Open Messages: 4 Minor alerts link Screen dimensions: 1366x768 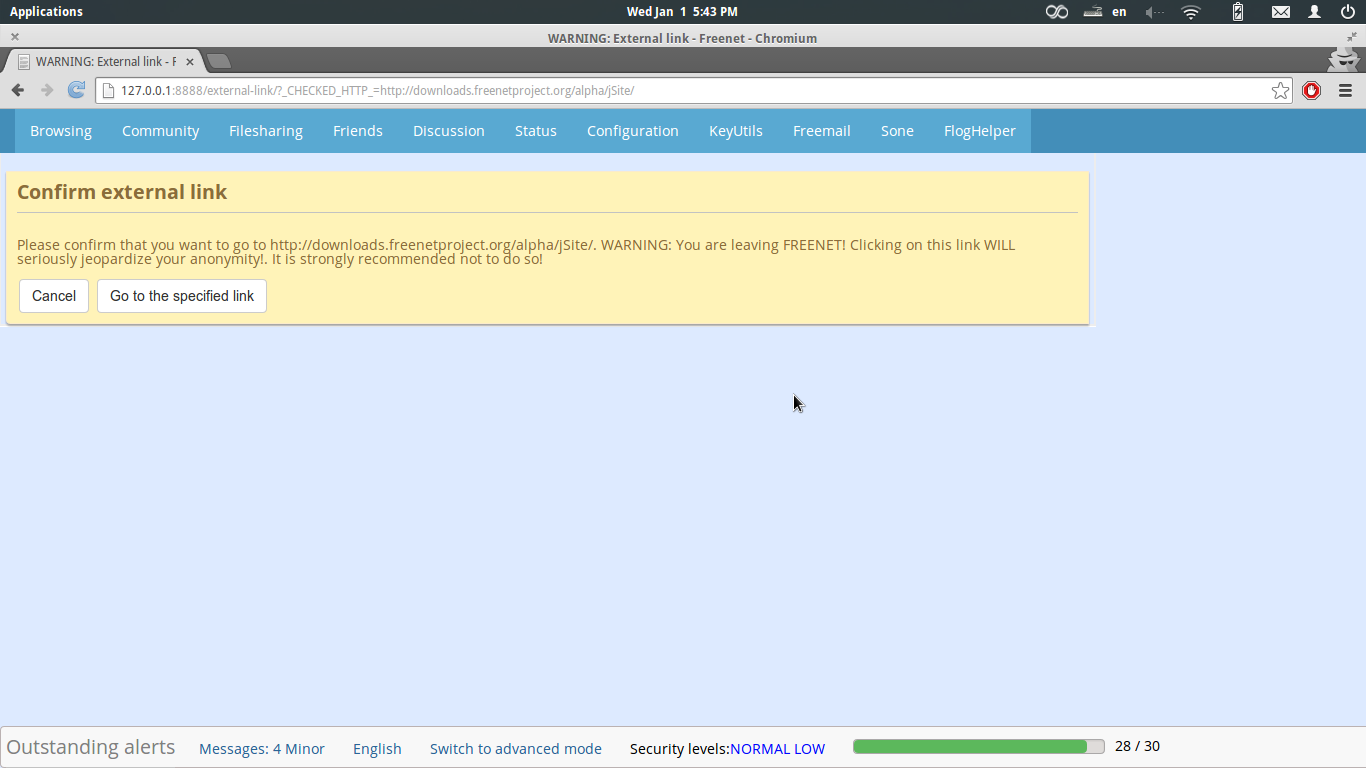pos(262,749)
